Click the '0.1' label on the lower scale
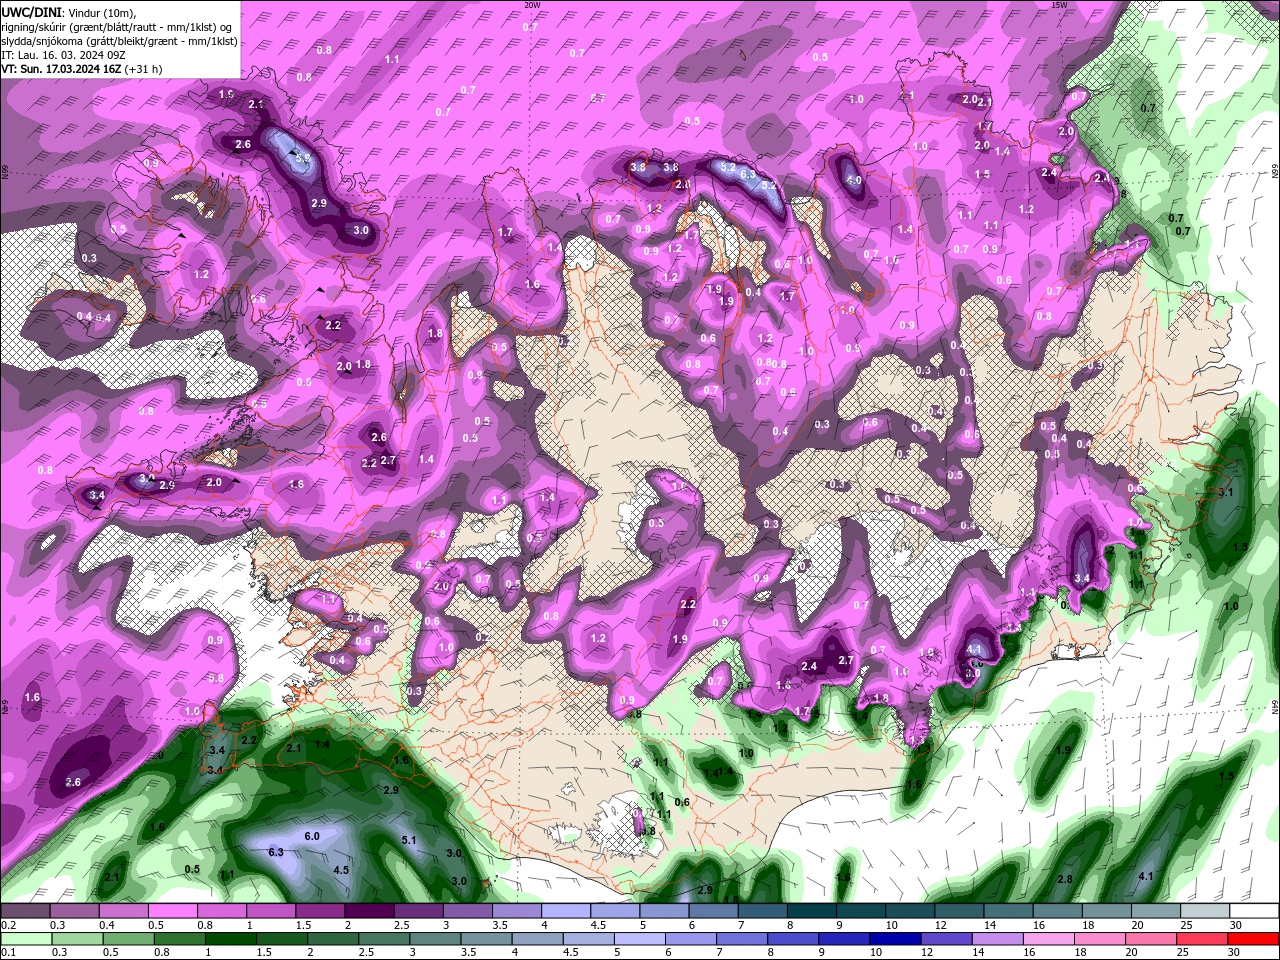 tap(9, 952)
